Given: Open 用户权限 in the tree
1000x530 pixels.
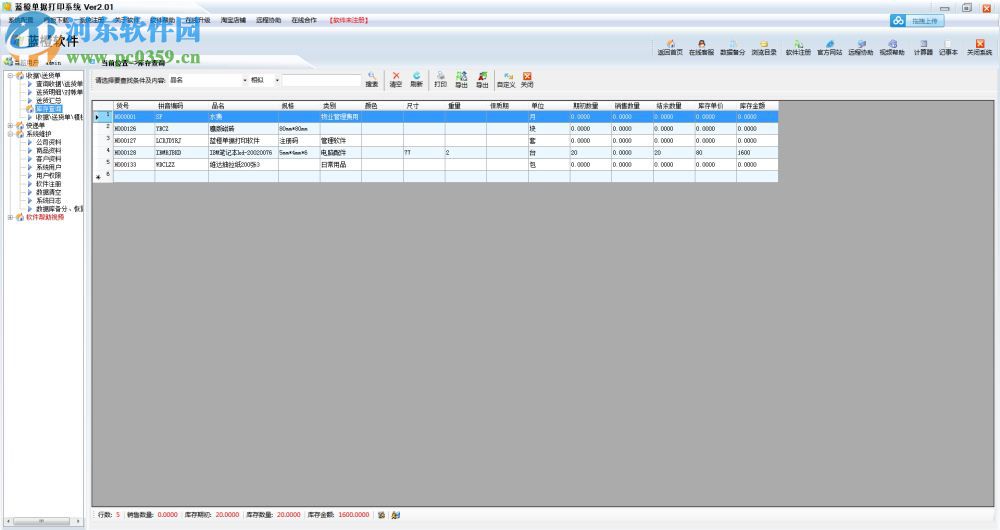Looking at the screenshot, I should pyautogui.click(x=48, y=175).
